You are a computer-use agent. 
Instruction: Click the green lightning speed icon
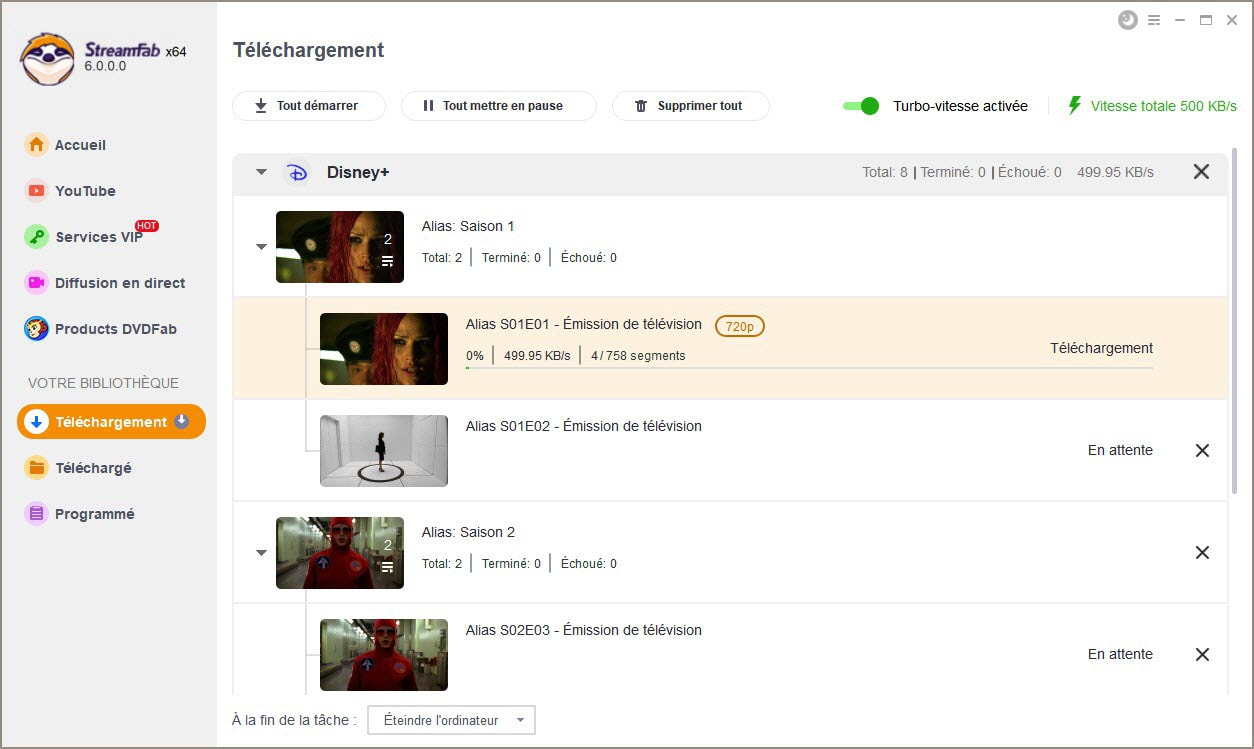tap(1075, 105)
